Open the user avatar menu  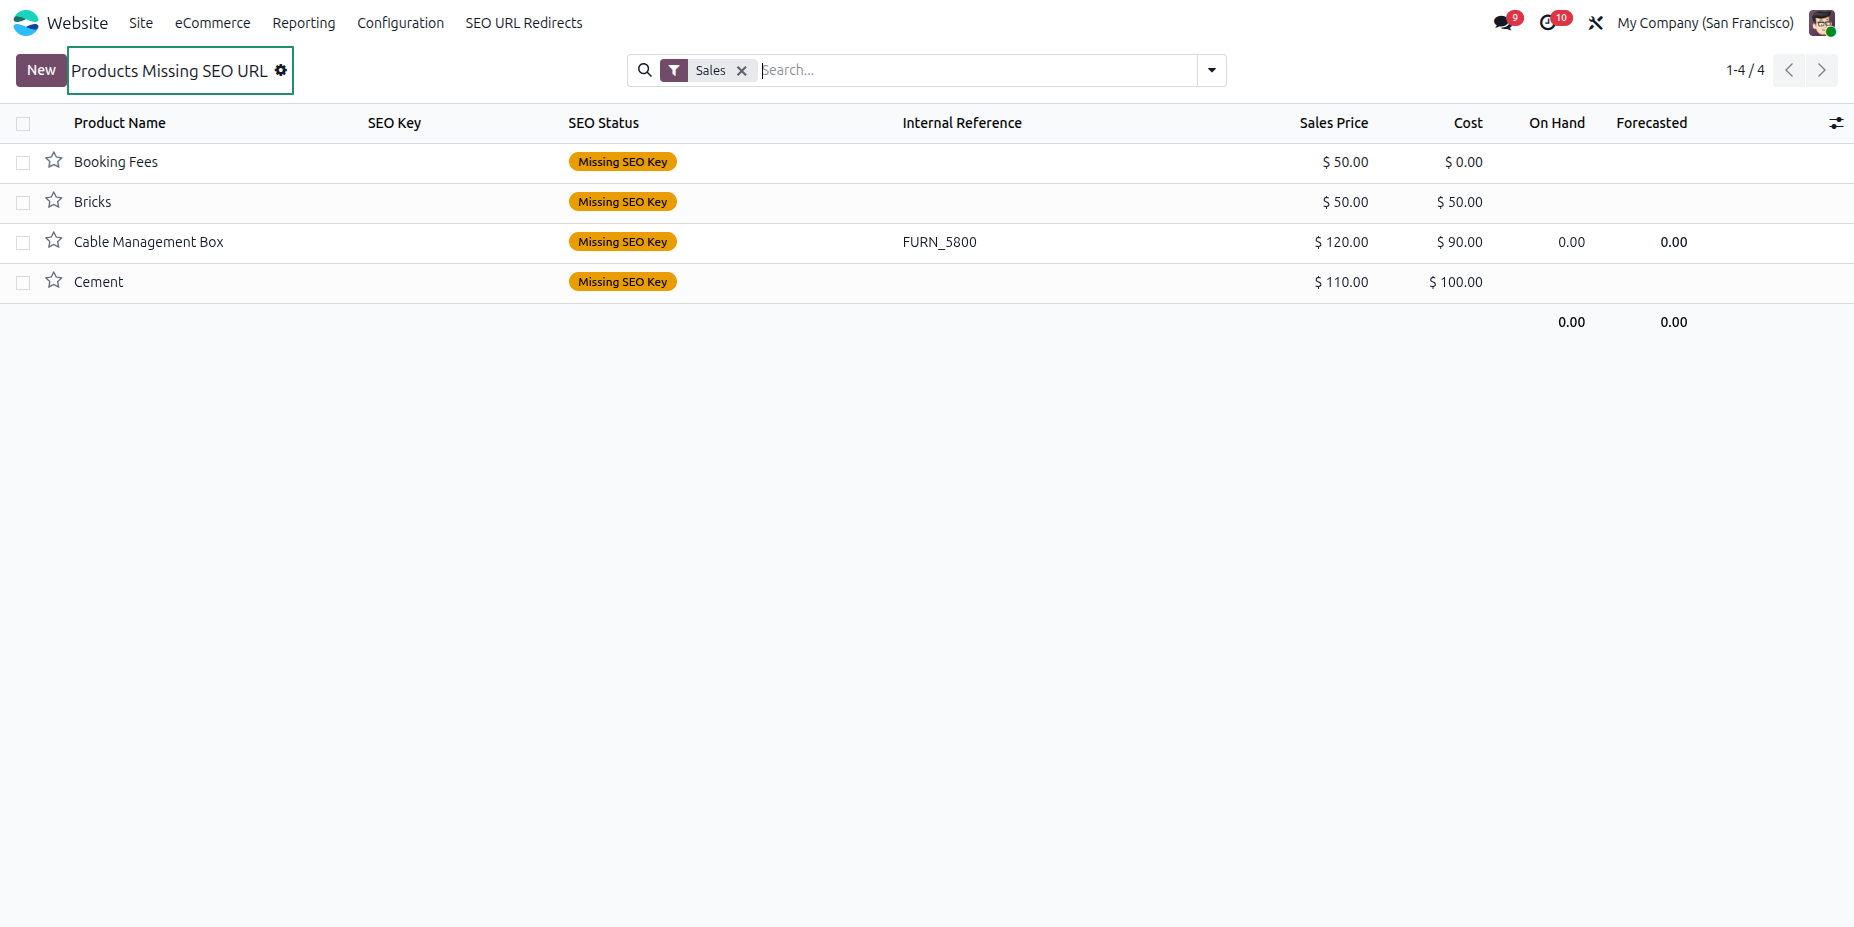tap(1822, 23)
